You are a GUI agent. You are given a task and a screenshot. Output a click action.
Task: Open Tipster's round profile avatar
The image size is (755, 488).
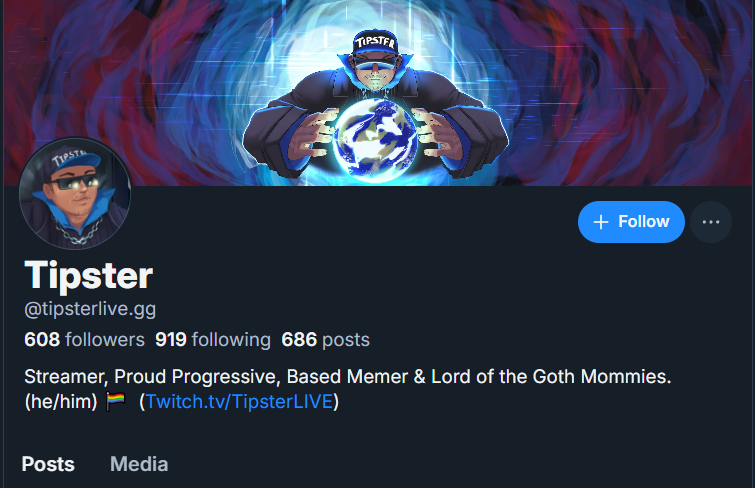pos(75,194)
